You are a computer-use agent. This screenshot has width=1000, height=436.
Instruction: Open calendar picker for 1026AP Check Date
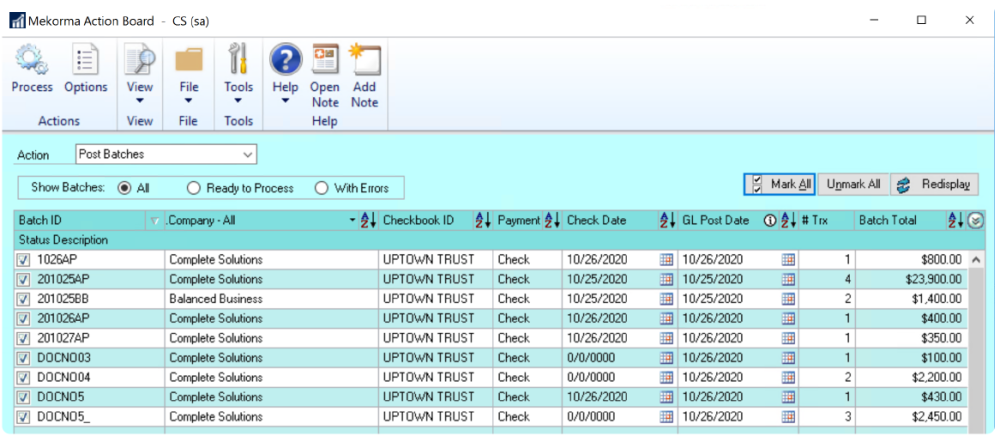(x=666, y=259)
